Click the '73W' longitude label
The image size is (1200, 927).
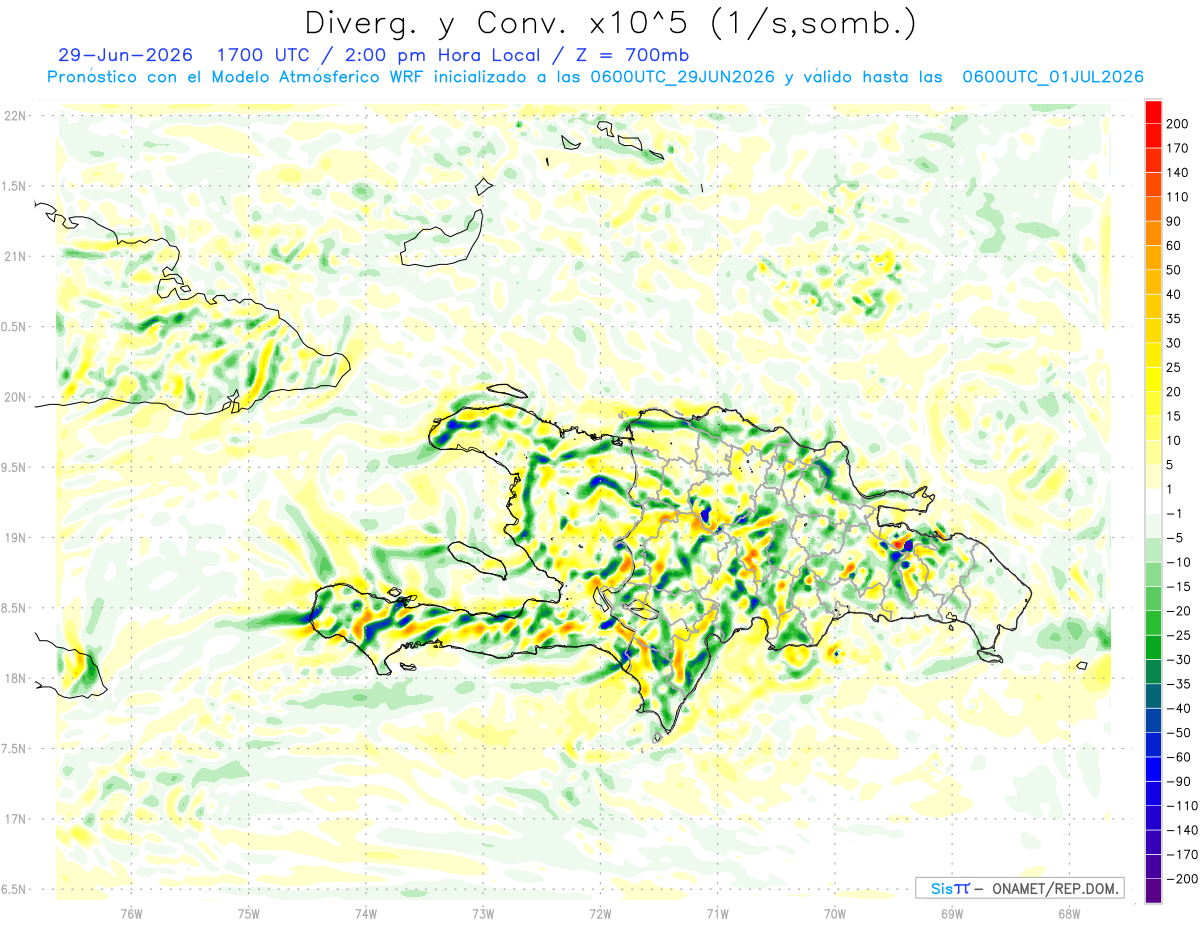(483, 912)
